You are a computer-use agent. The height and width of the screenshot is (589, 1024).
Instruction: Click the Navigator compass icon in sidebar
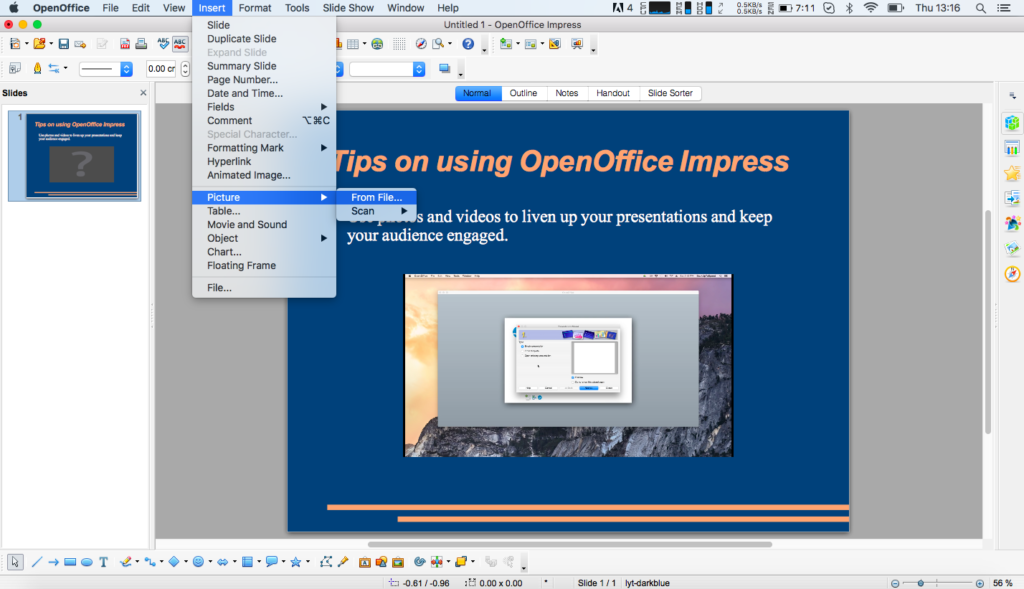coord(1012,274)
